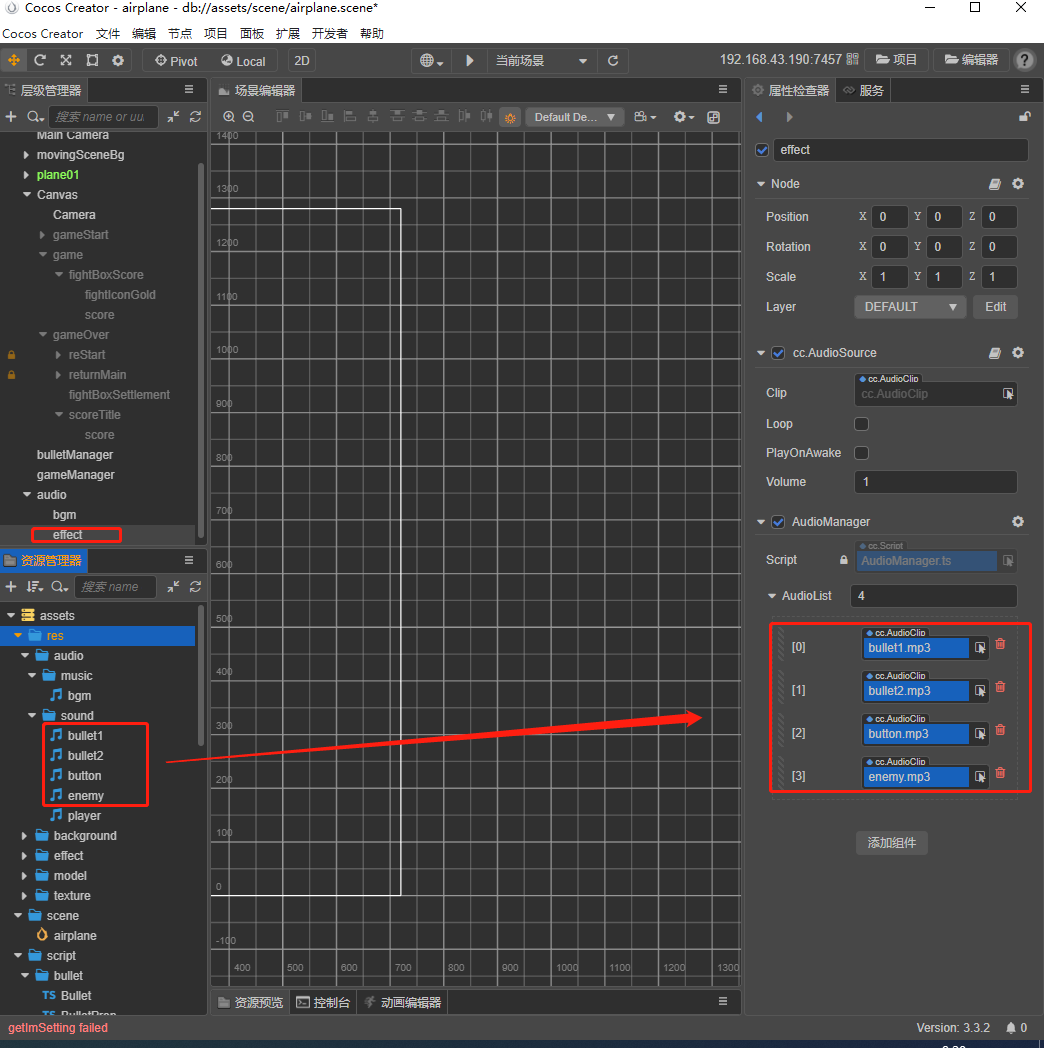Collapse the Node section
1044x1048 pixels.
(761, 184)
